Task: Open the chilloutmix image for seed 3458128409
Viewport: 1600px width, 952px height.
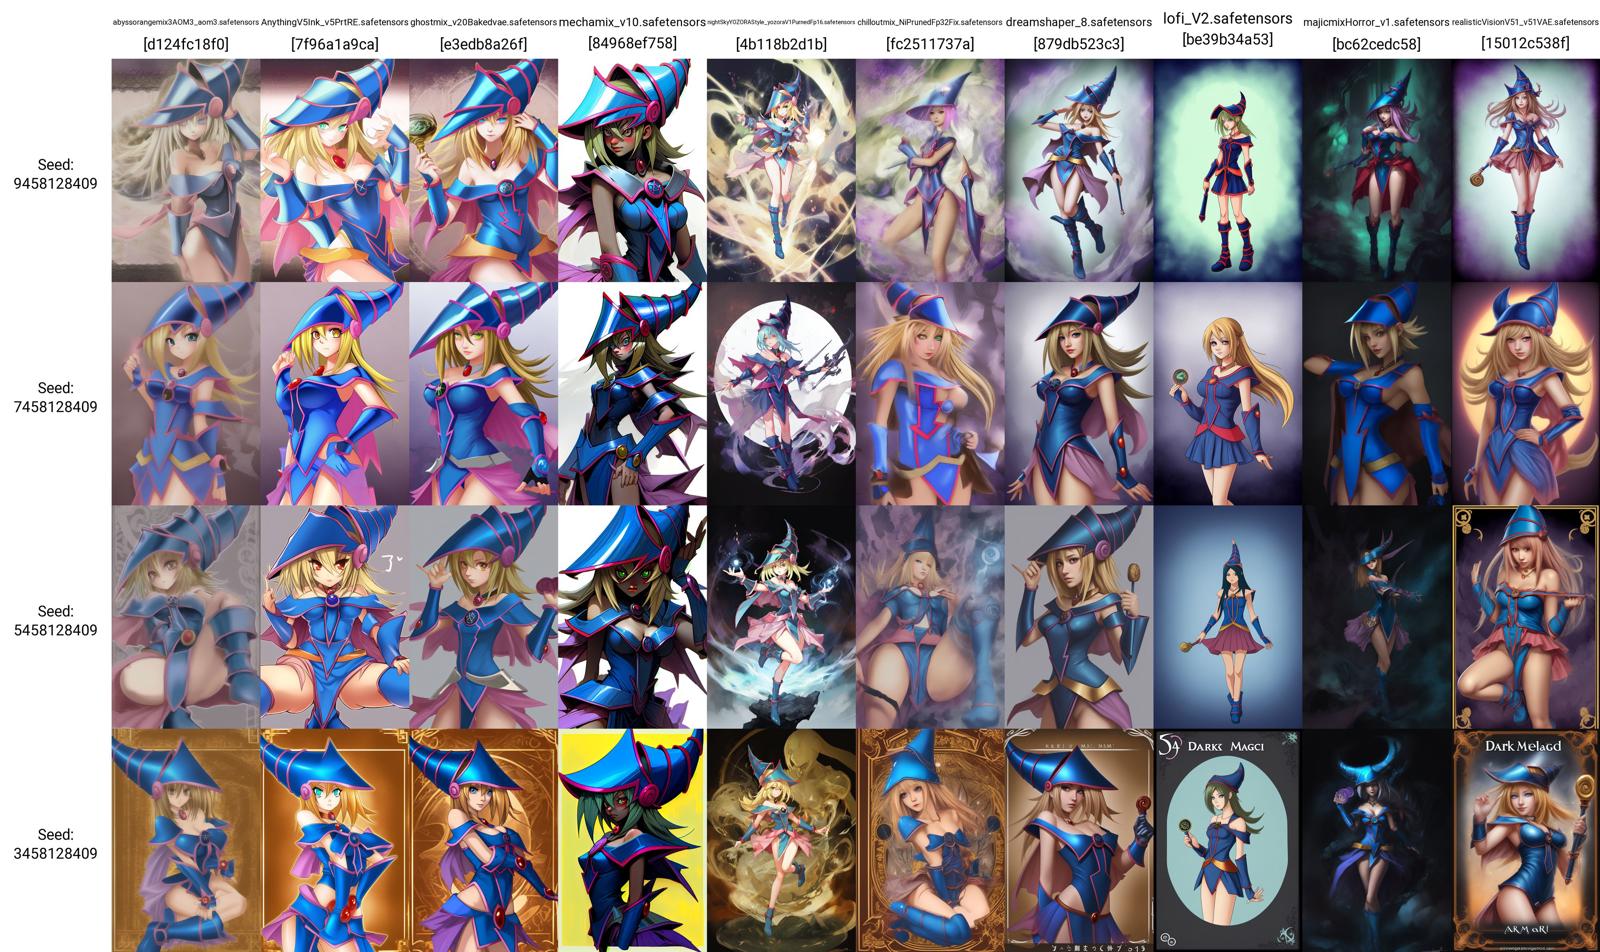Action: 930,840
